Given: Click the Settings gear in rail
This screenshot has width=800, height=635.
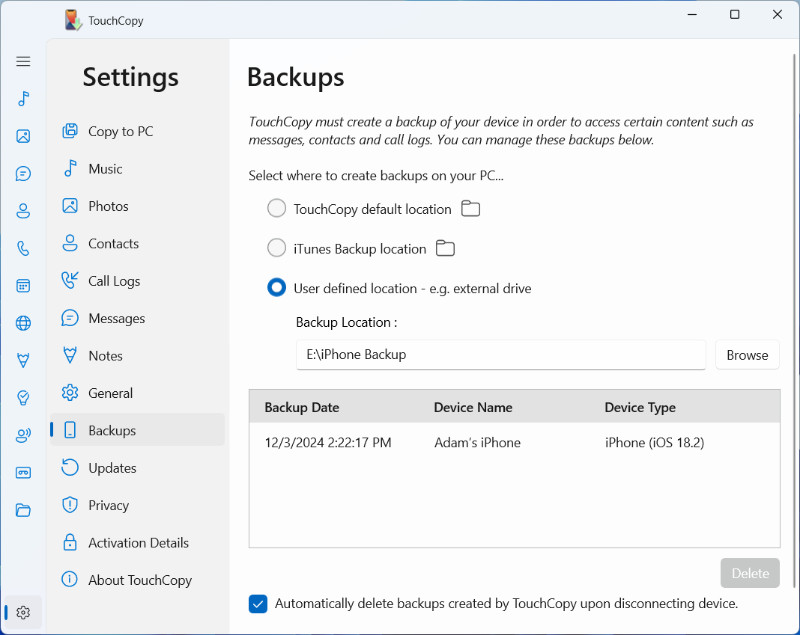Looking at the screenshot, I should (x=23, y=613).
